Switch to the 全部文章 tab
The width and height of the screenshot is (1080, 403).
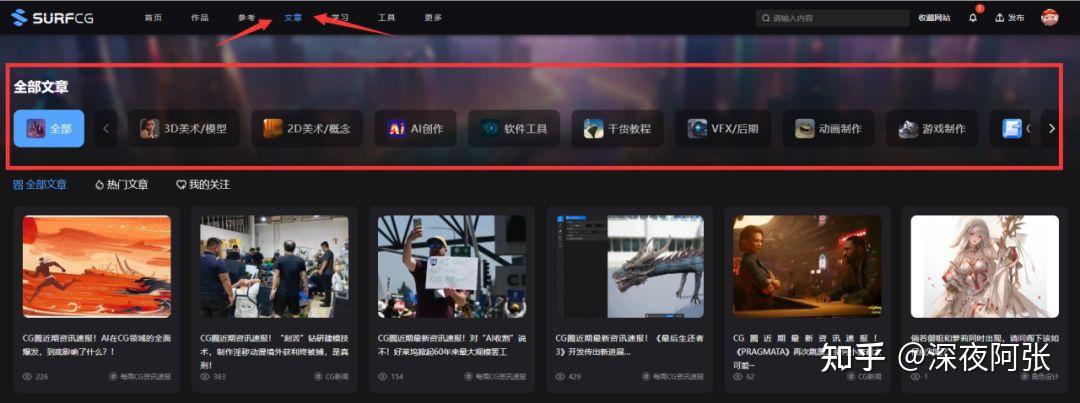coord(41,185)
